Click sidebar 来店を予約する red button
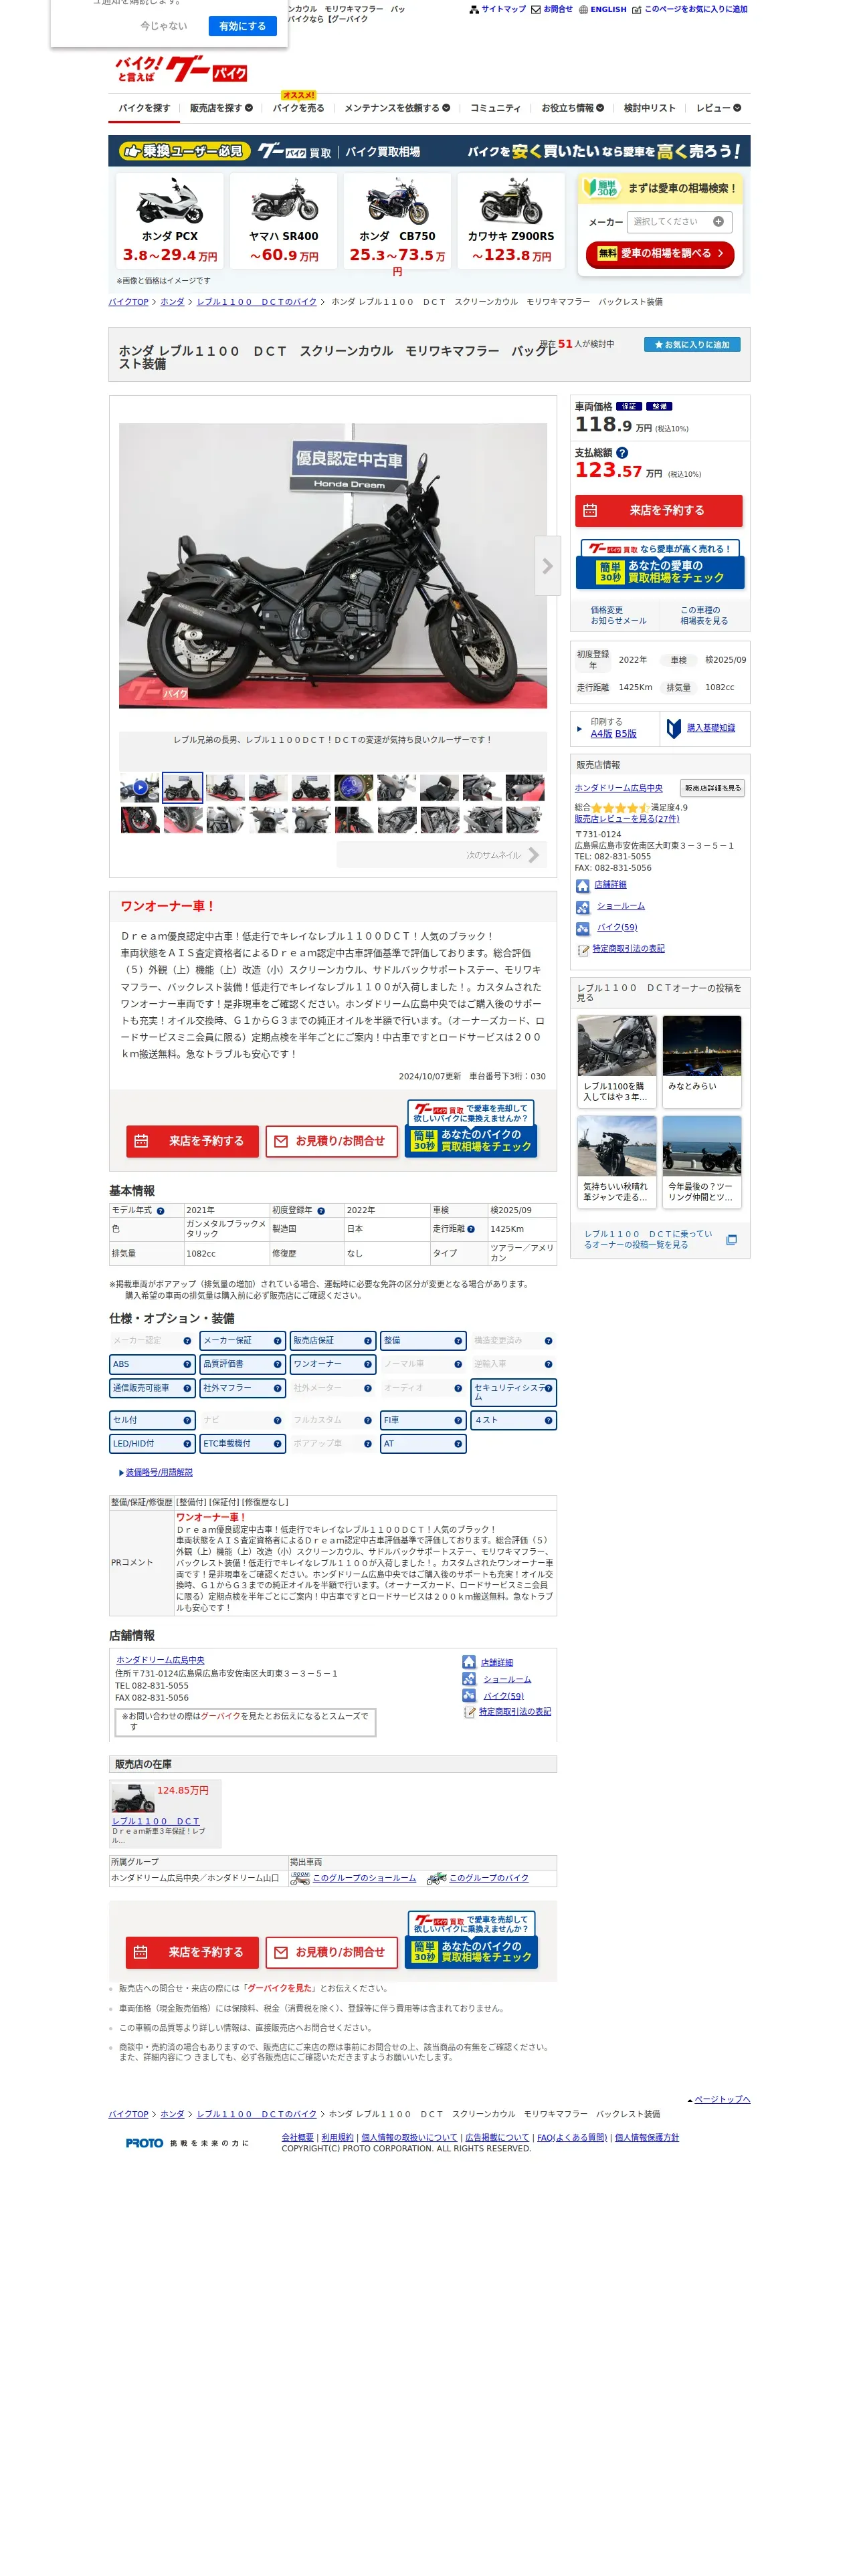This screenshot has width=859, height=2576. 659,511
